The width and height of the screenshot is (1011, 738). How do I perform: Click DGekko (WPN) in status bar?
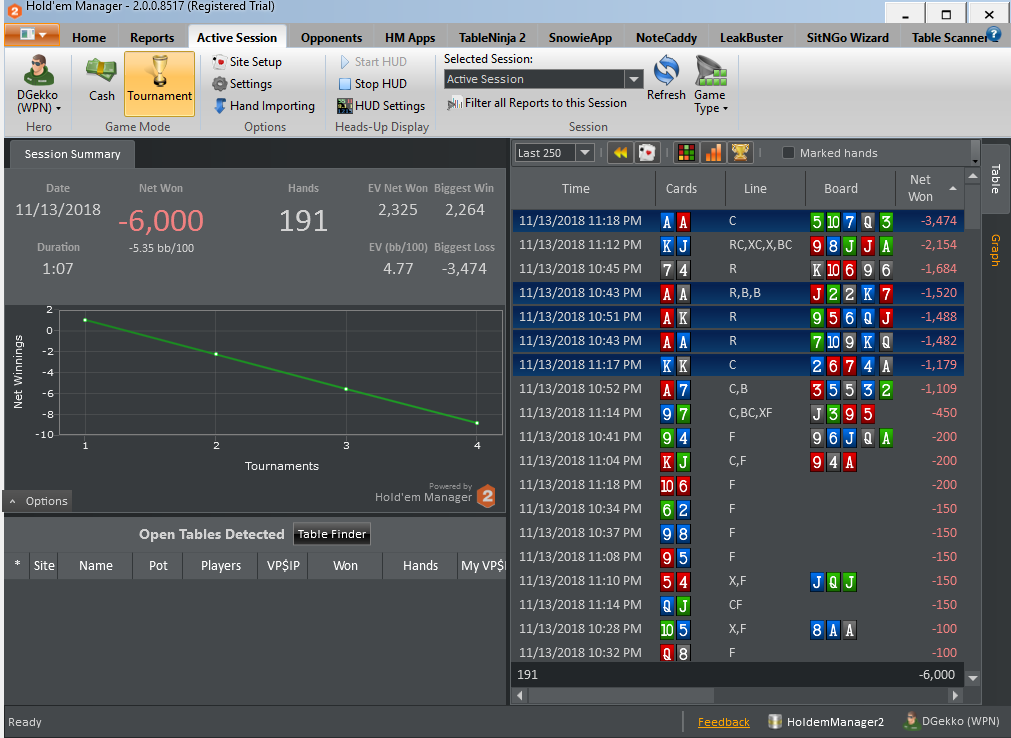[x=952, y=721]
